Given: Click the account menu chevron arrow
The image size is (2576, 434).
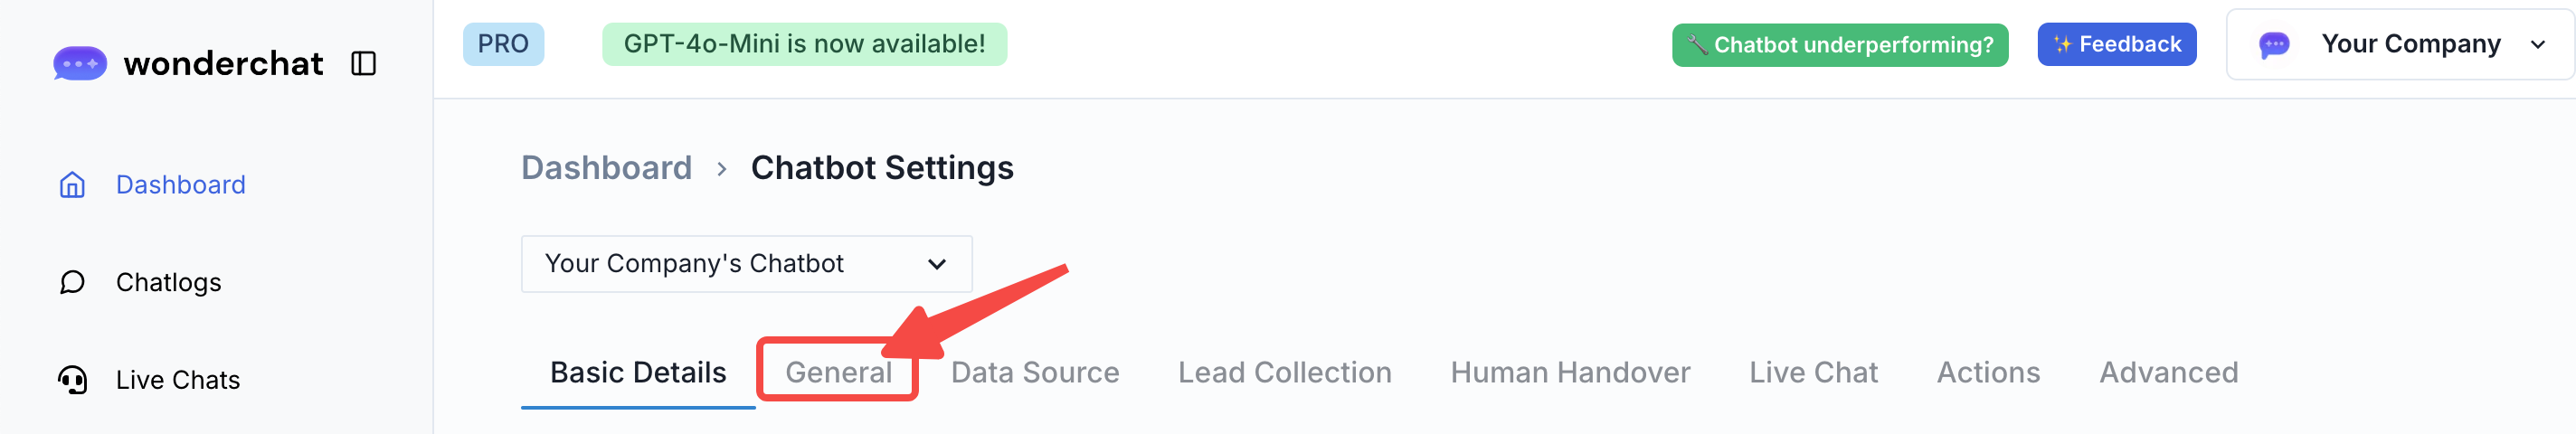Looking at the screenshot, I should (x=2537, y=45).
